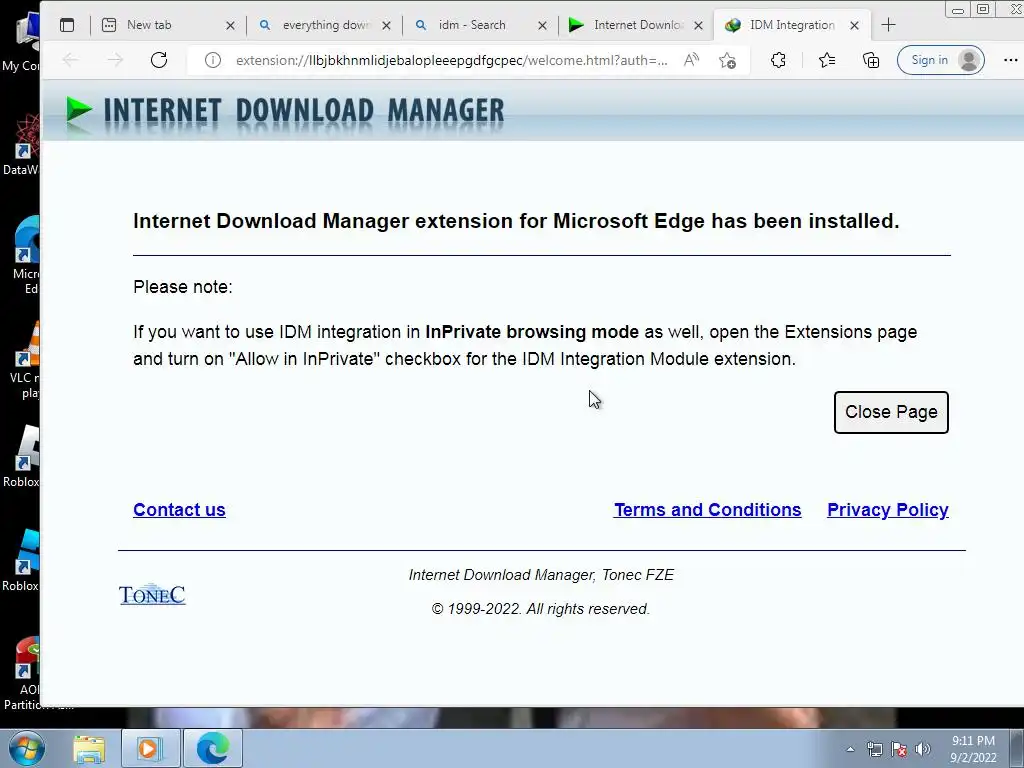Open the Privacy Policy link
The width and height of the screenshot is (1024, 768).
(x=888, y=510)
